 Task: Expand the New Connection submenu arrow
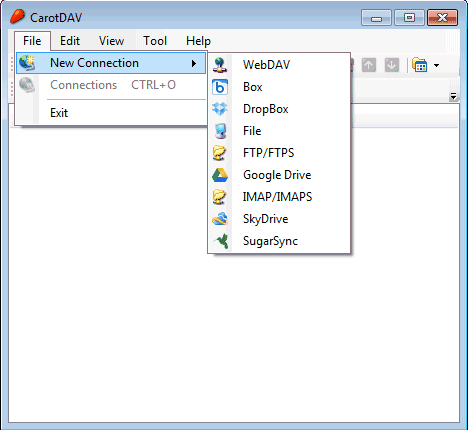(x=194, y=63)
